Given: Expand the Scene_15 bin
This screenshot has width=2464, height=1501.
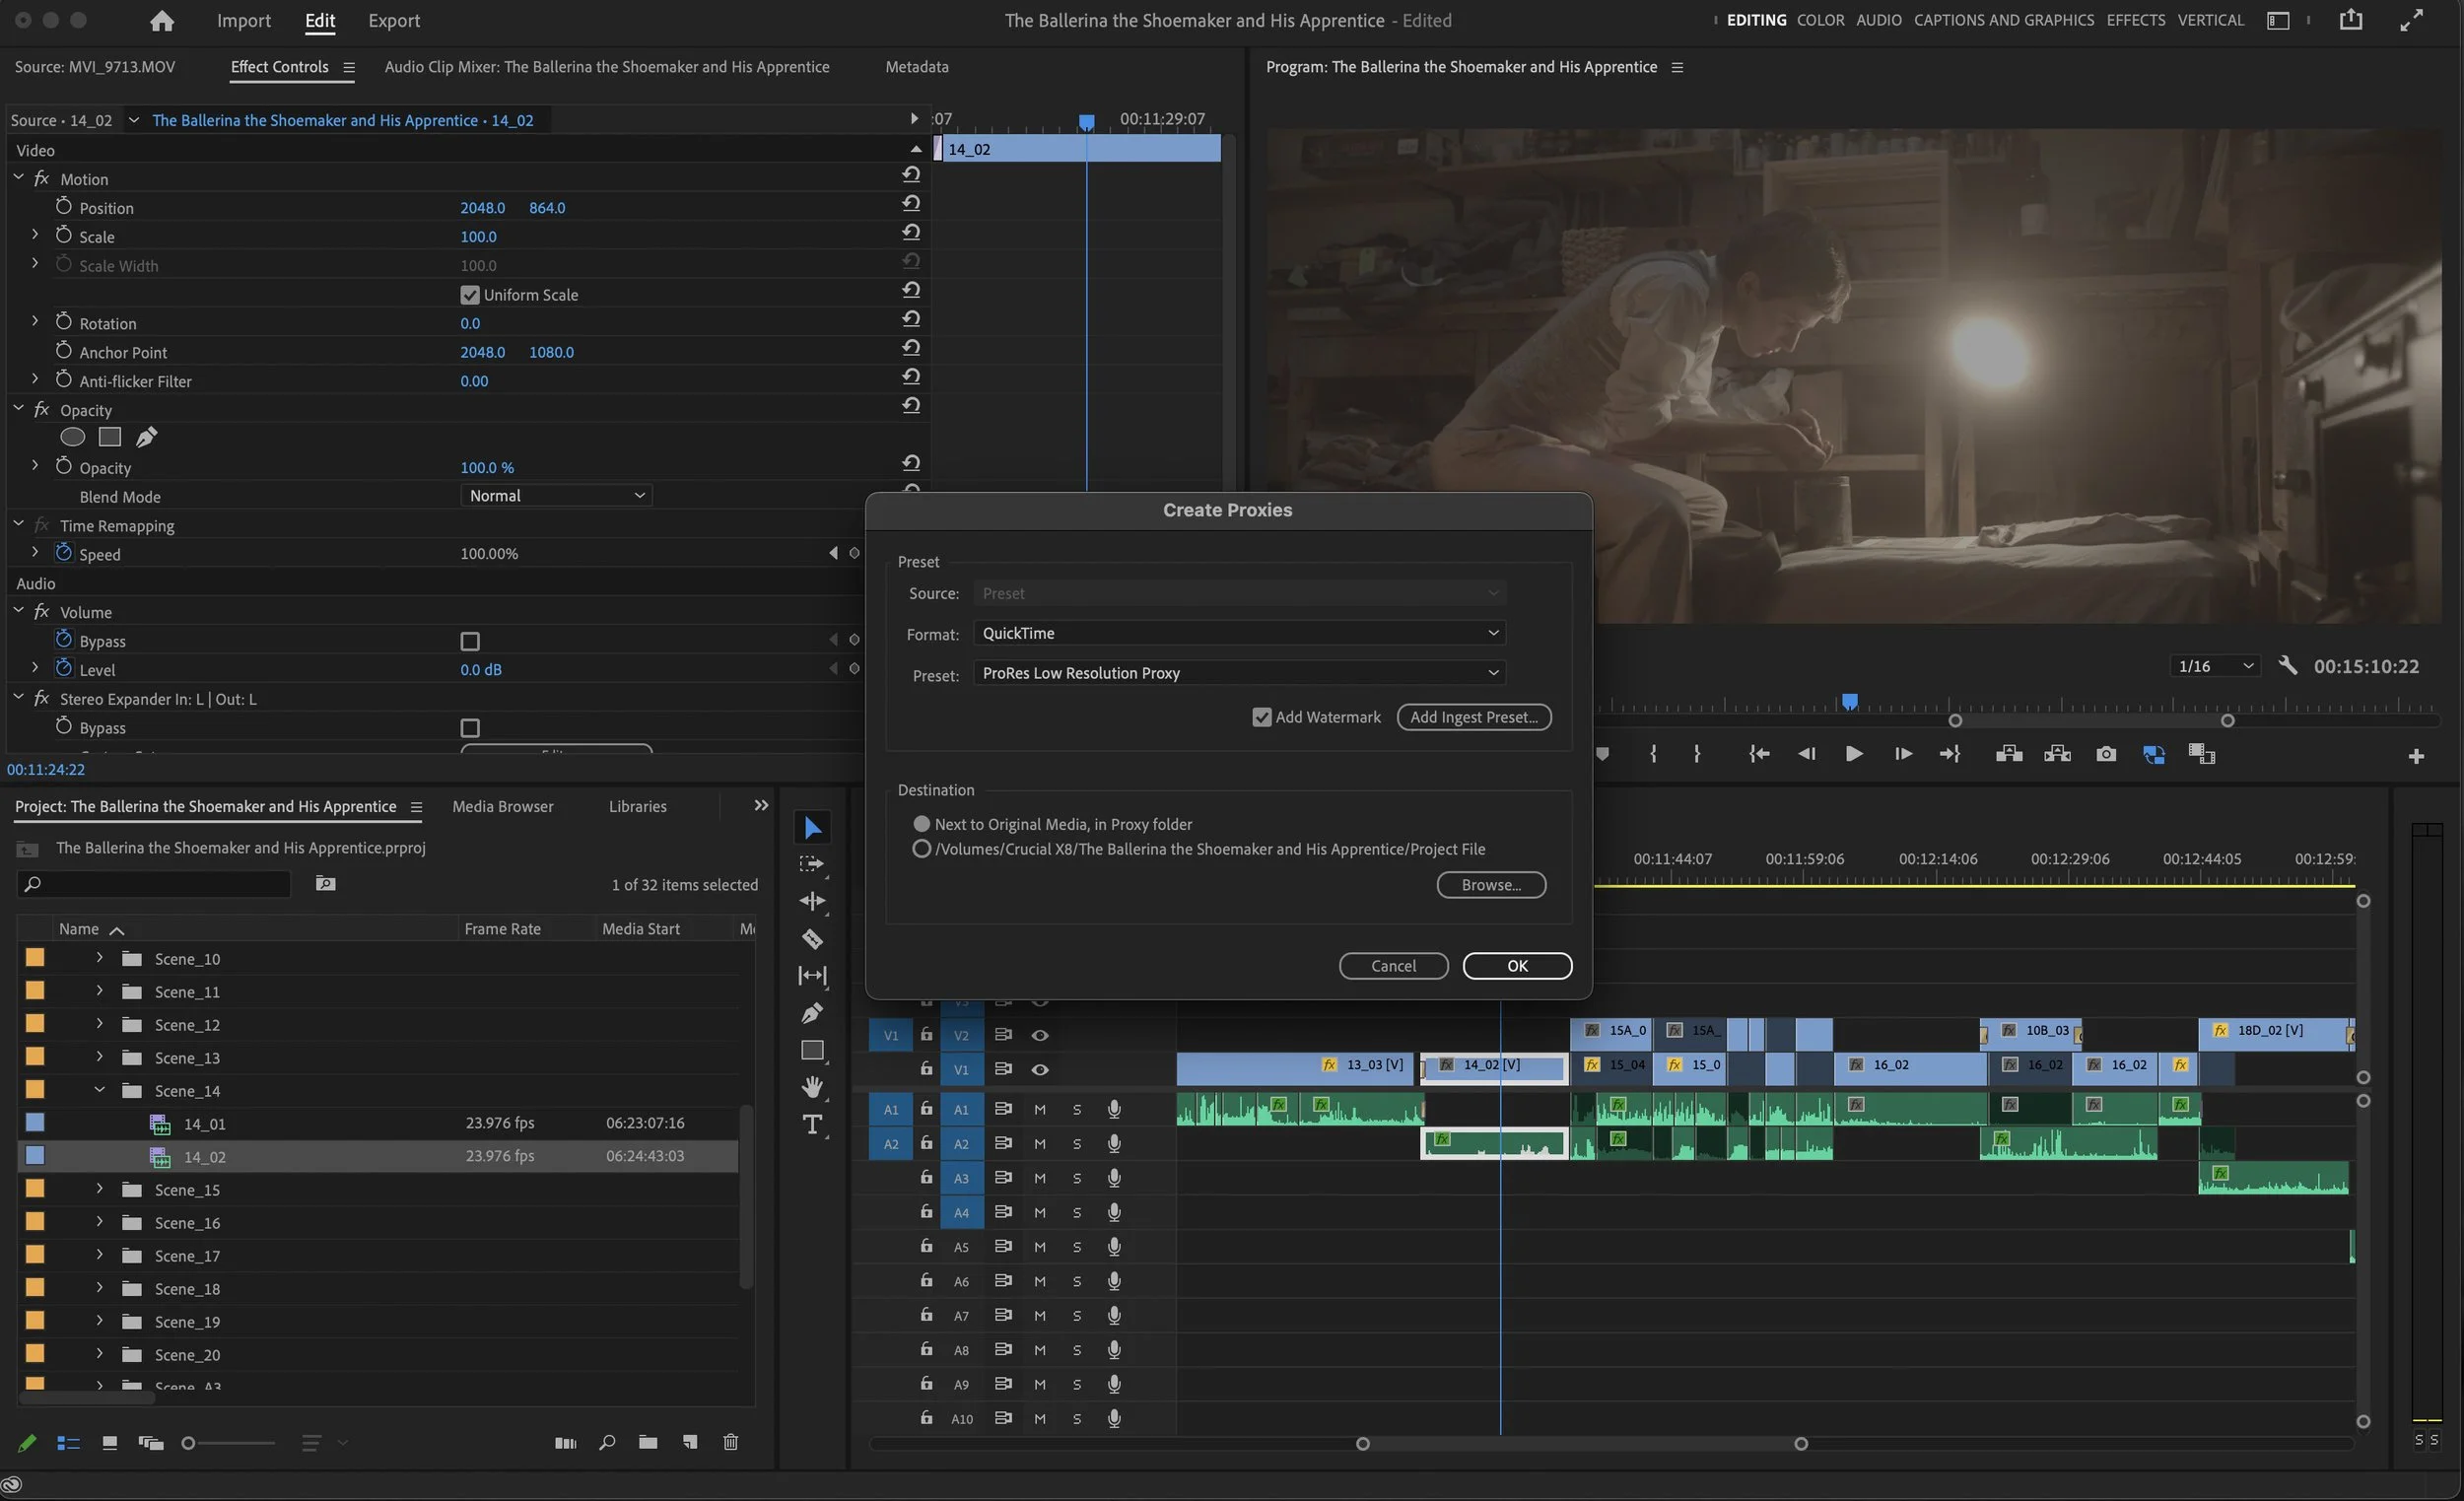Looking at the screenshot, I should pyautogui.click(x=99, y=1189).
